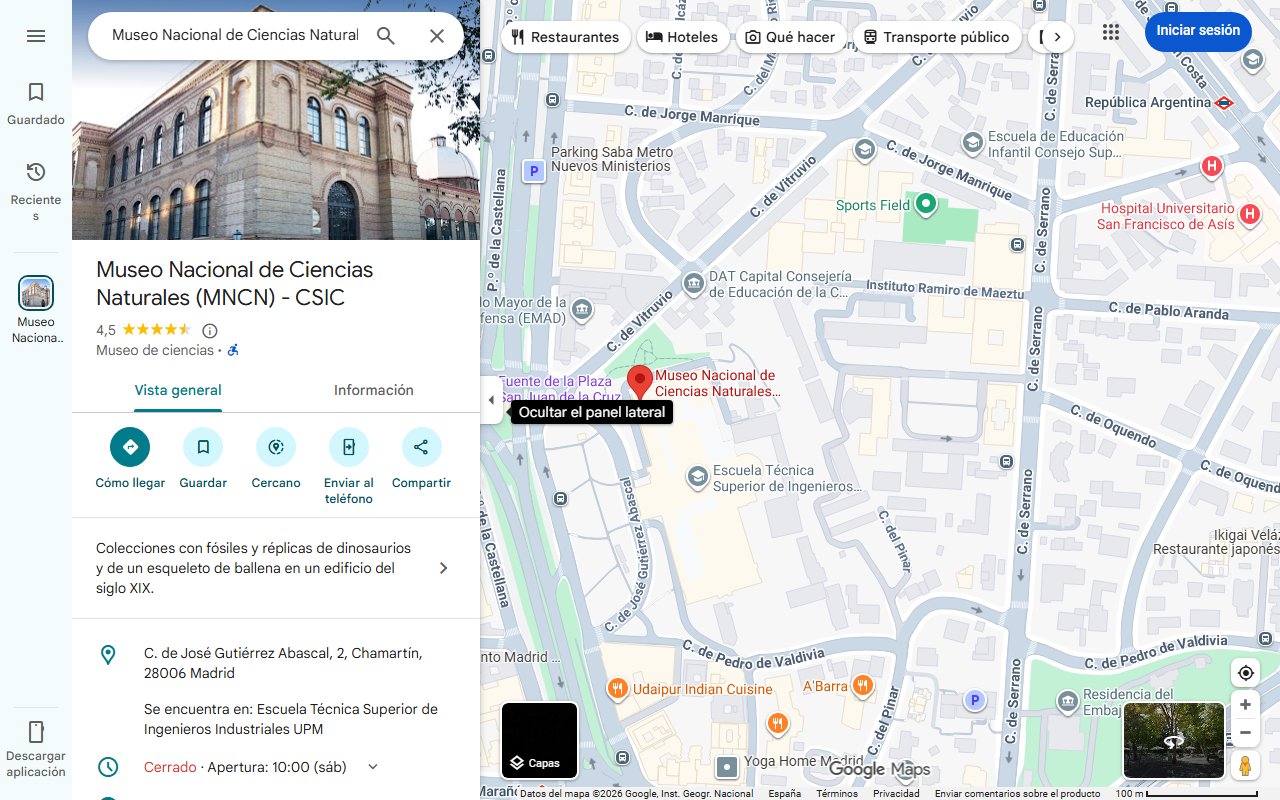Click the Iniciar sesión button
This screenshot has height=800, width=1280.
point(1198,31)
